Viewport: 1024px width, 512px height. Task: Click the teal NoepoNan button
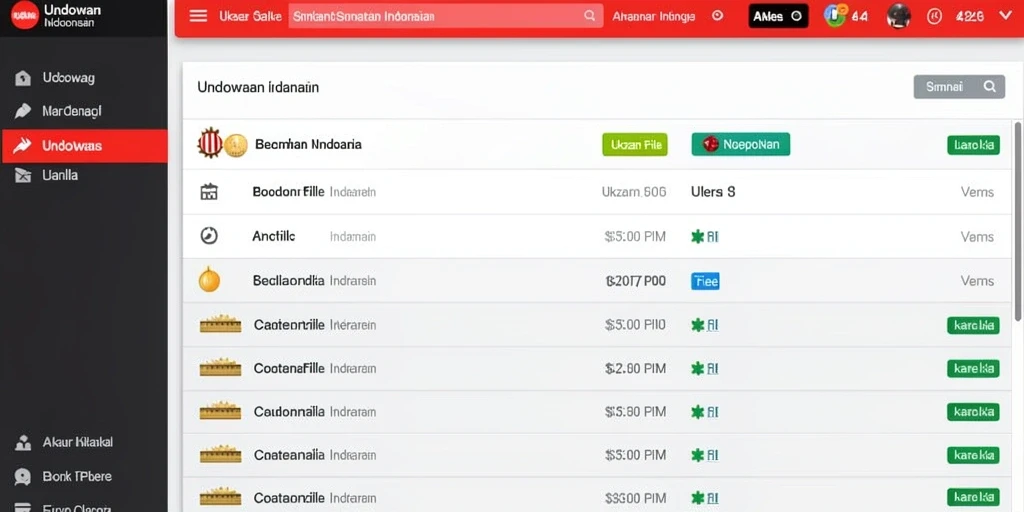tap(741, 144)
